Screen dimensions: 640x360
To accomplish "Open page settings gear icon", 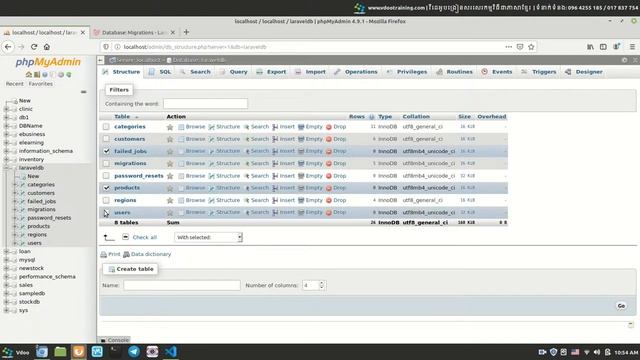I will 624,60.
